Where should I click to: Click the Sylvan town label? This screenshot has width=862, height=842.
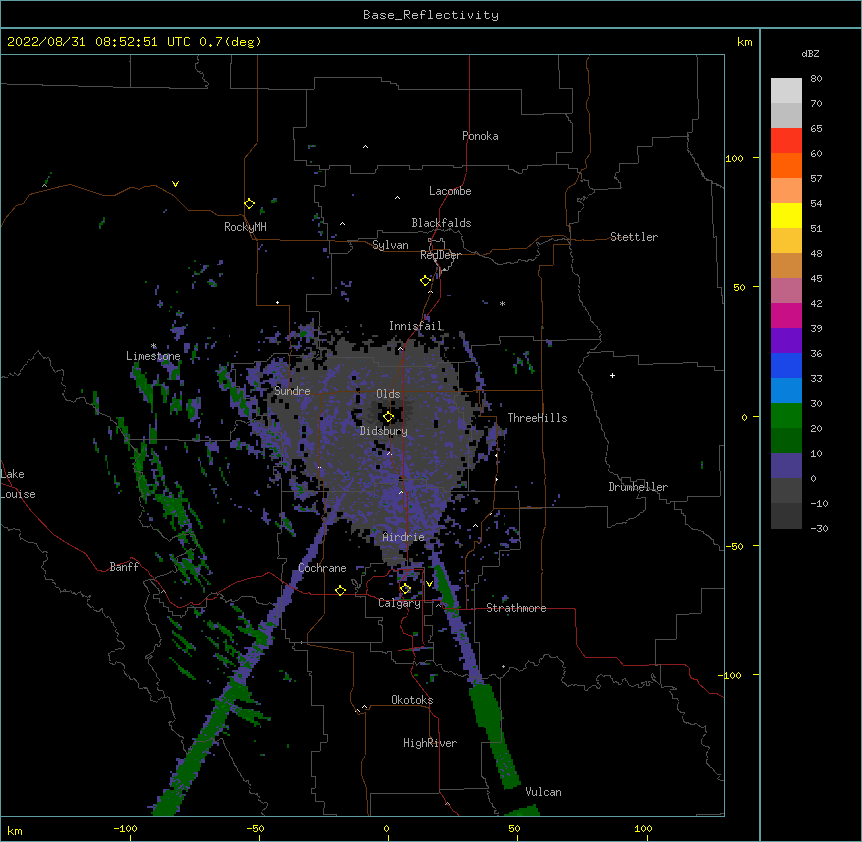(x=390, y=245)
